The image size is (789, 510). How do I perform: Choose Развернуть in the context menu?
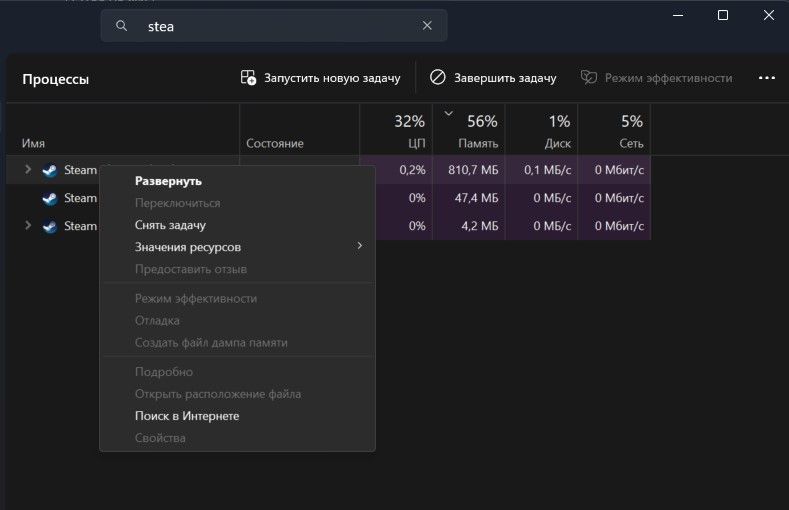tap(168, 181)
